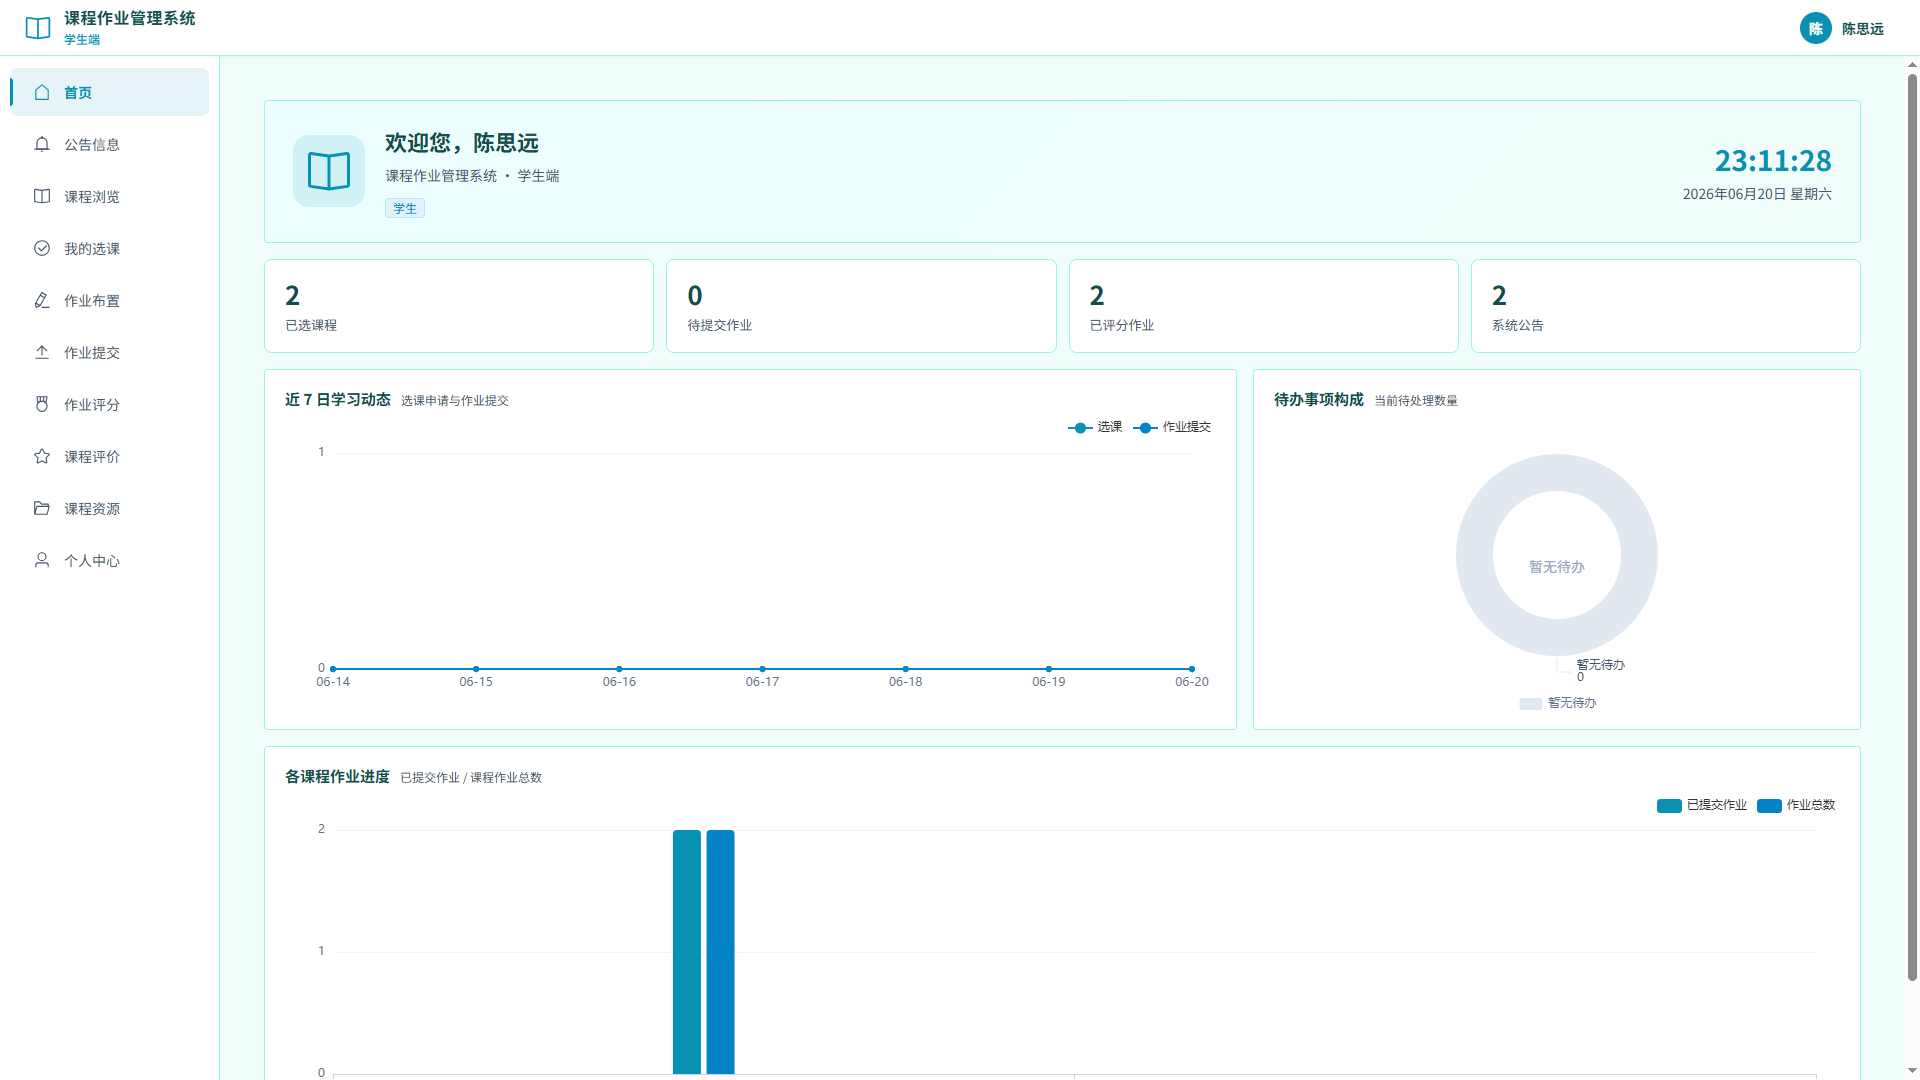Toggle 作业总数 series in bar chart legend
1920x1080 pixels.
[1796, 805]
